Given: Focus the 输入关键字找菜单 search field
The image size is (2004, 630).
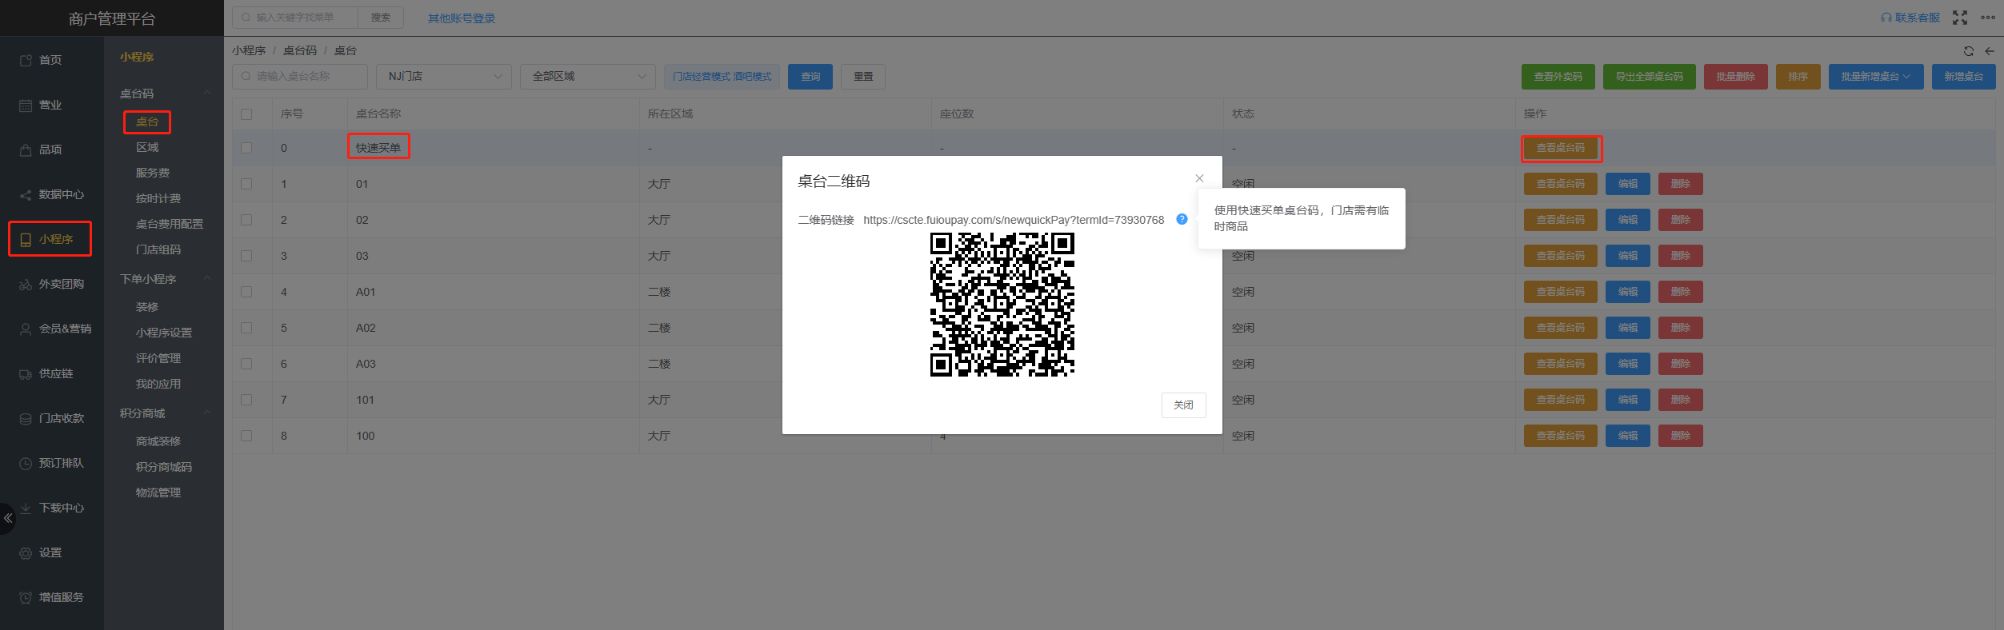Looking at the screenshot, I should 295,17.
